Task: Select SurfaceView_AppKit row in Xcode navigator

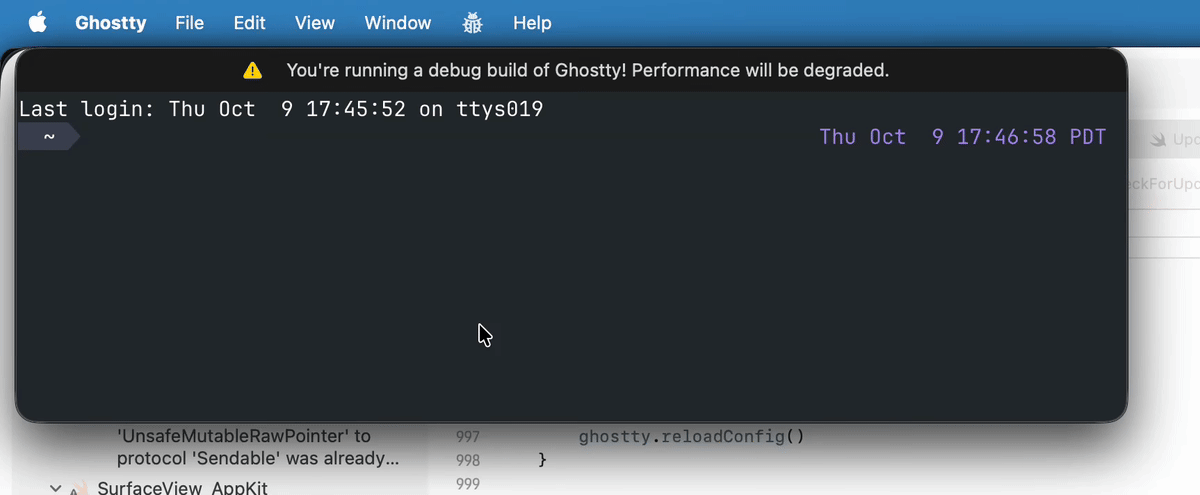Action: (x=182, y=488)
